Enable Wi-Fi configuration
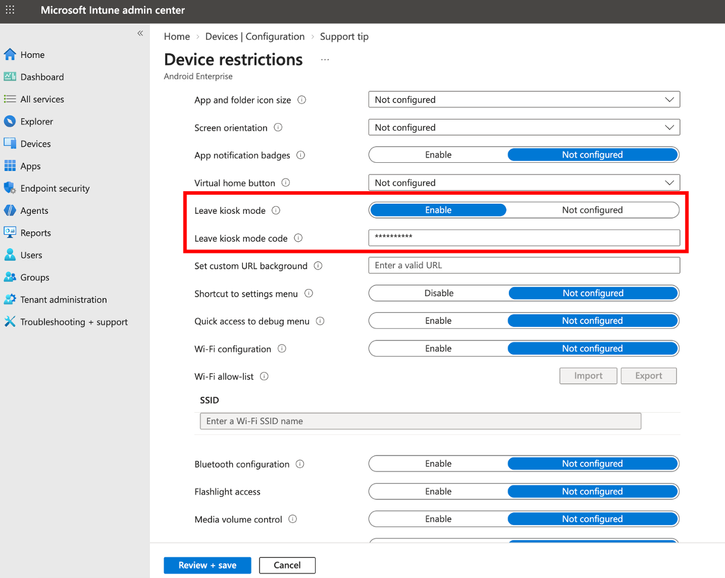This screenshot has height=578, width=725. tap(438, 349)
